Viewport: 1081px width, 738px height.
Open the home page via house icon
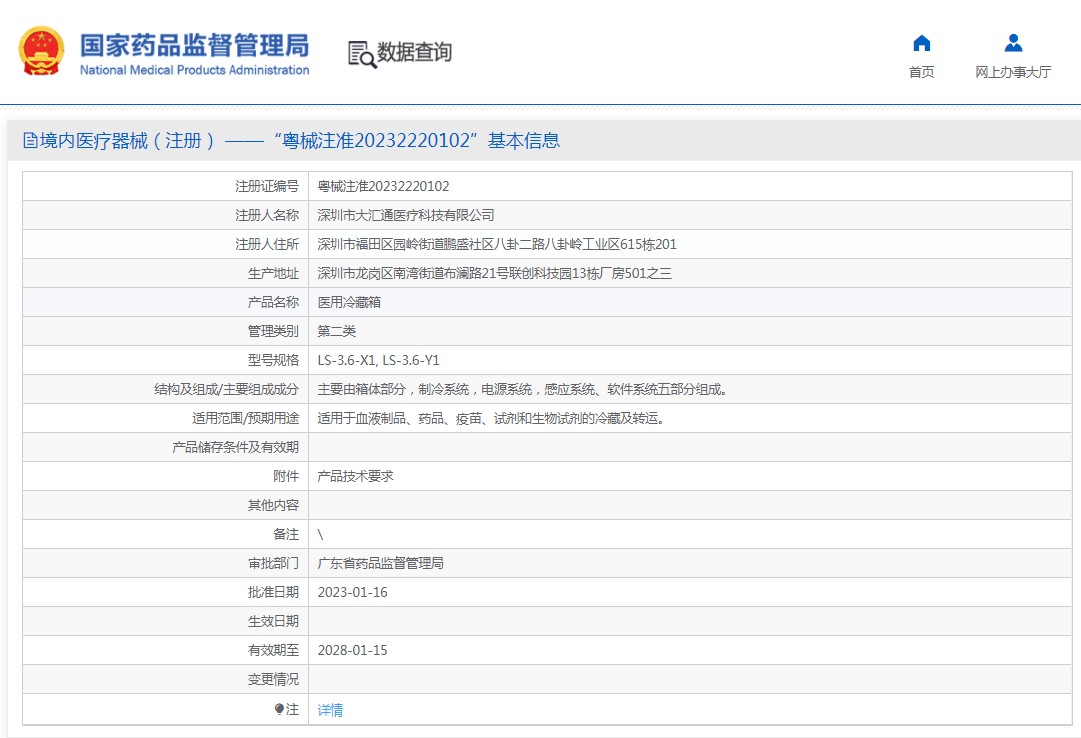click(x=921, y=43)
